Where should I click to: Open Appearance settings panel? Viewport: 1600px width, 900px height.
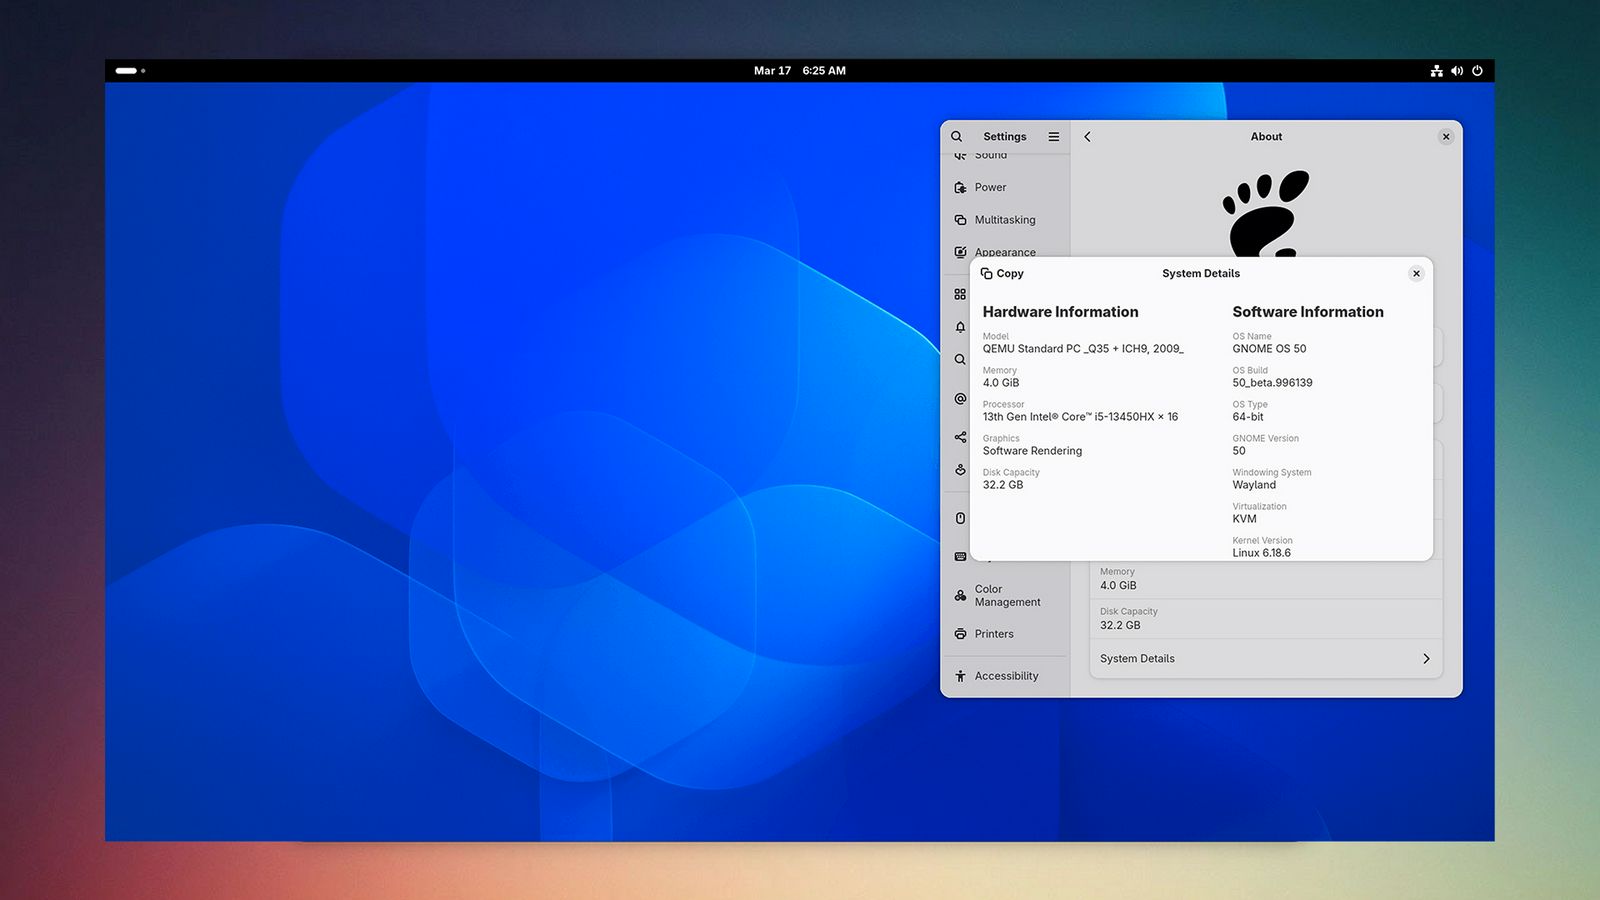[1004, 252]
